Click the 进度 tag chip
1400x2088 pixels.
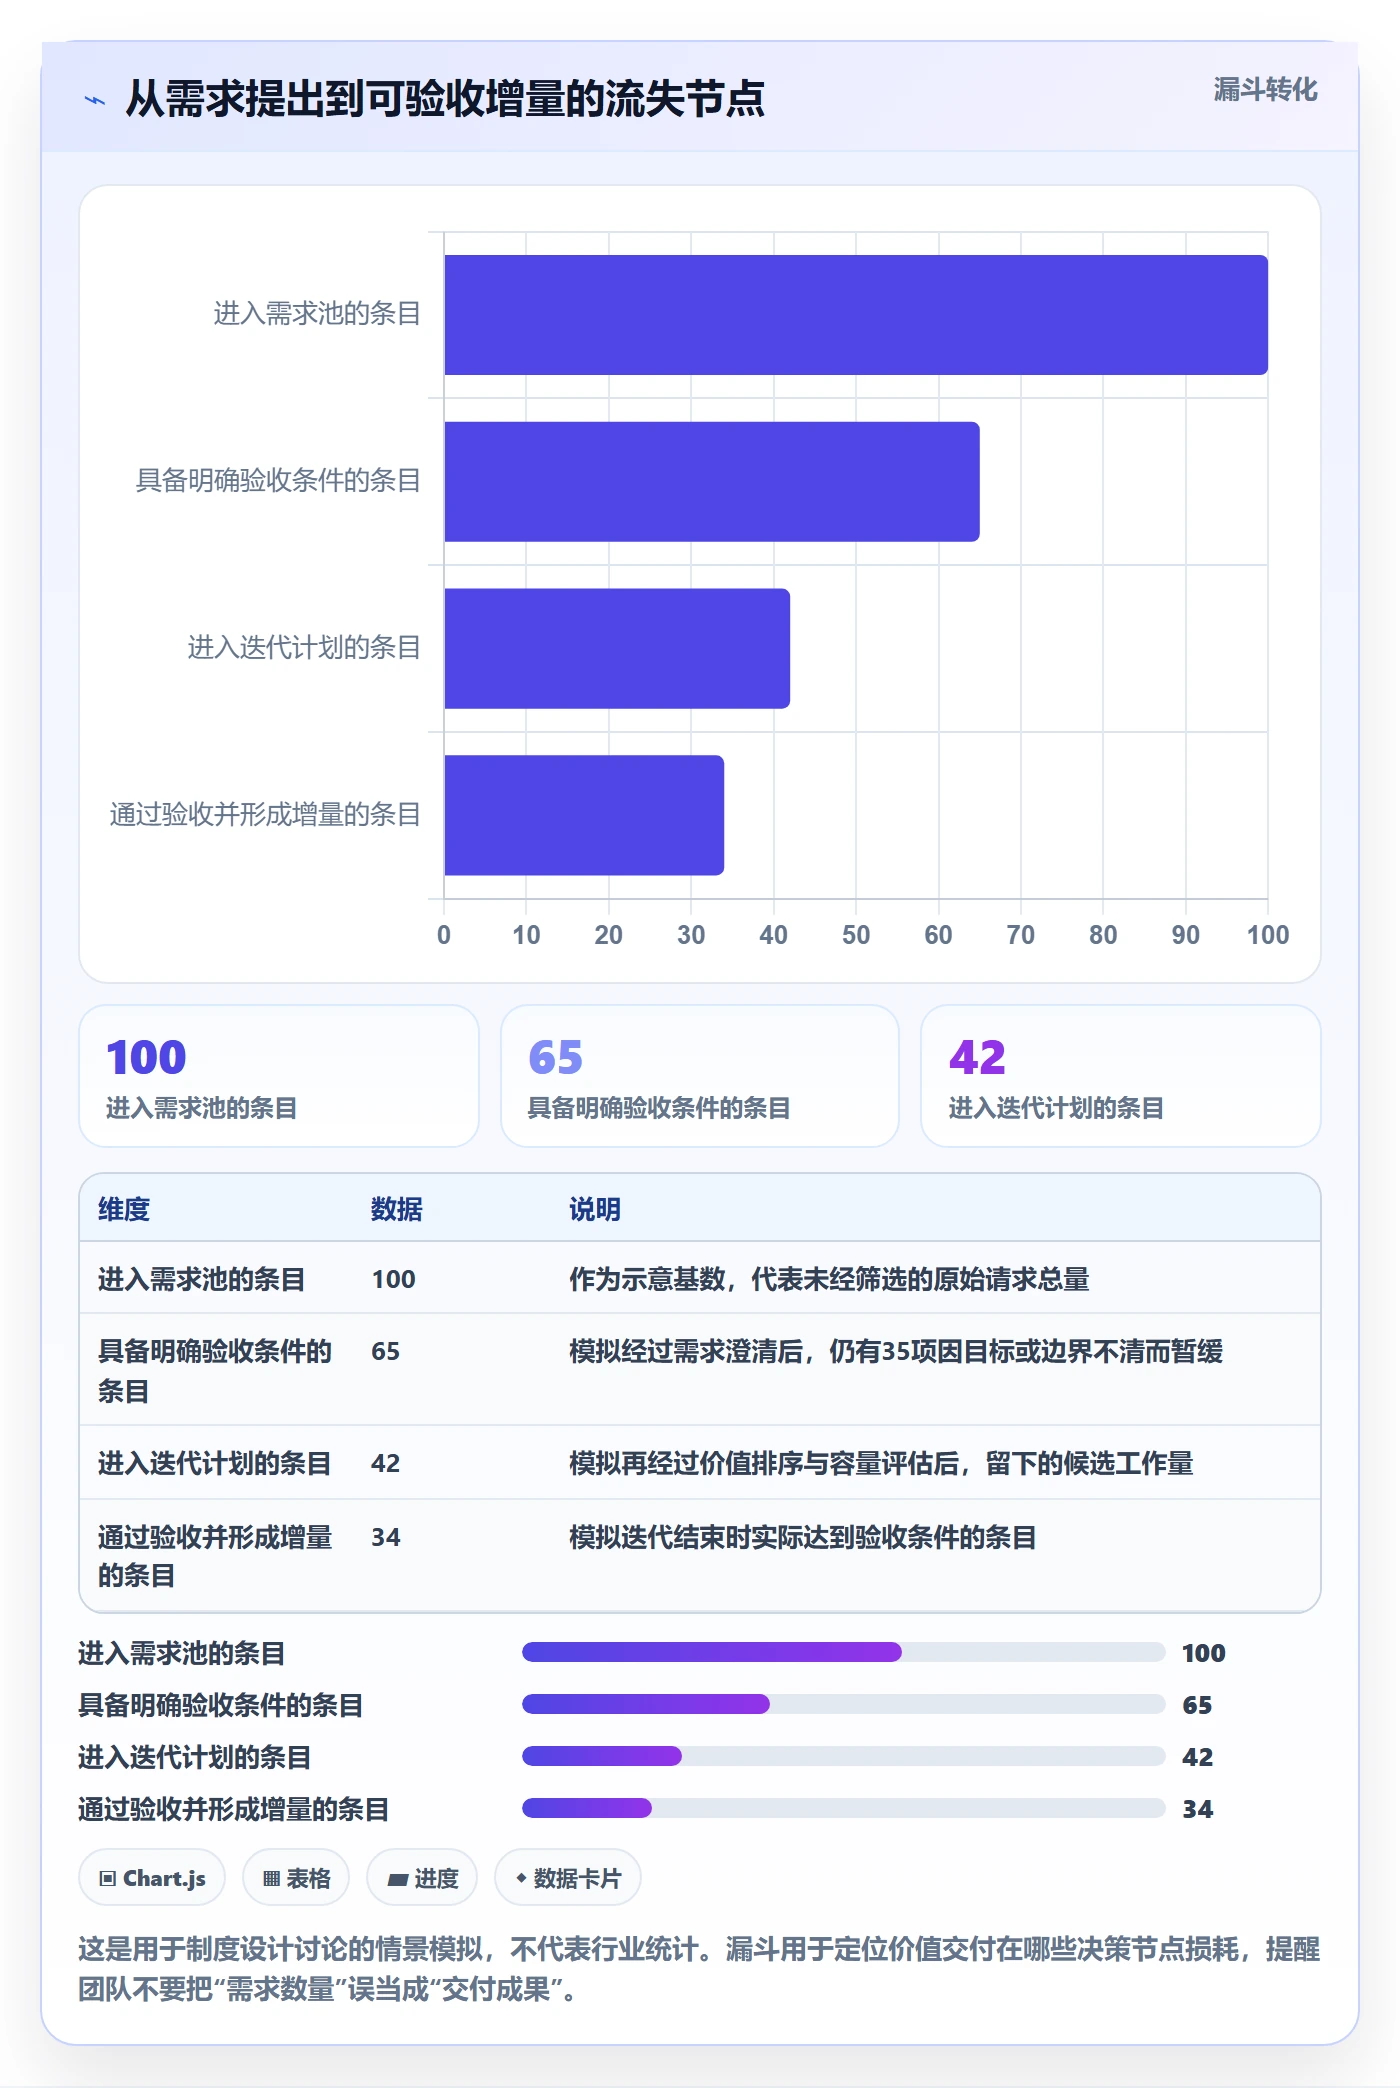pos(422,1878)
